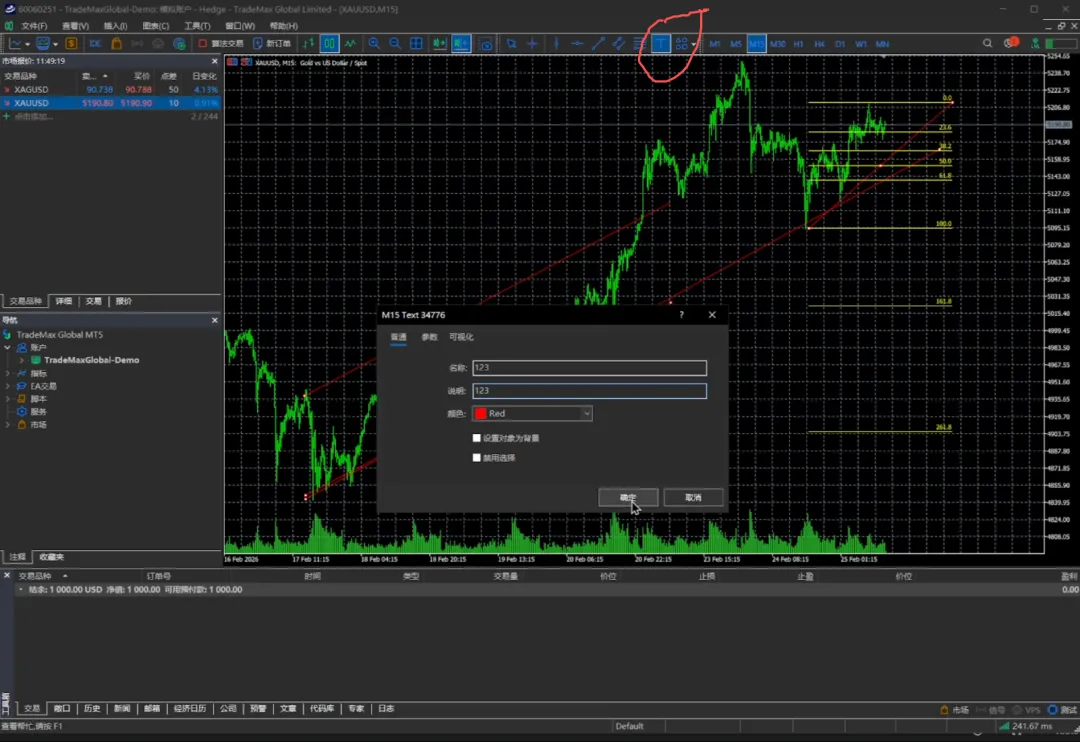Switch chart to candlestick view icon
The width and height of the screenshot is (1080, 742).
[329, 44]
